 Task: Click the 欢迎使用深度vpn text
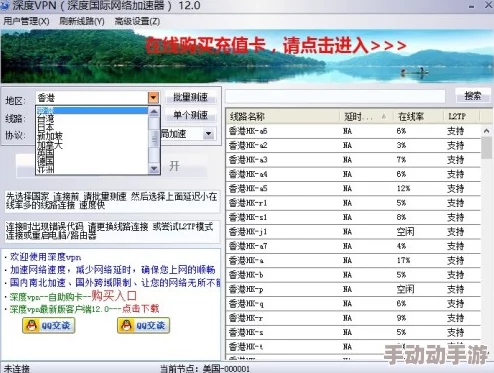coord(45,257)
